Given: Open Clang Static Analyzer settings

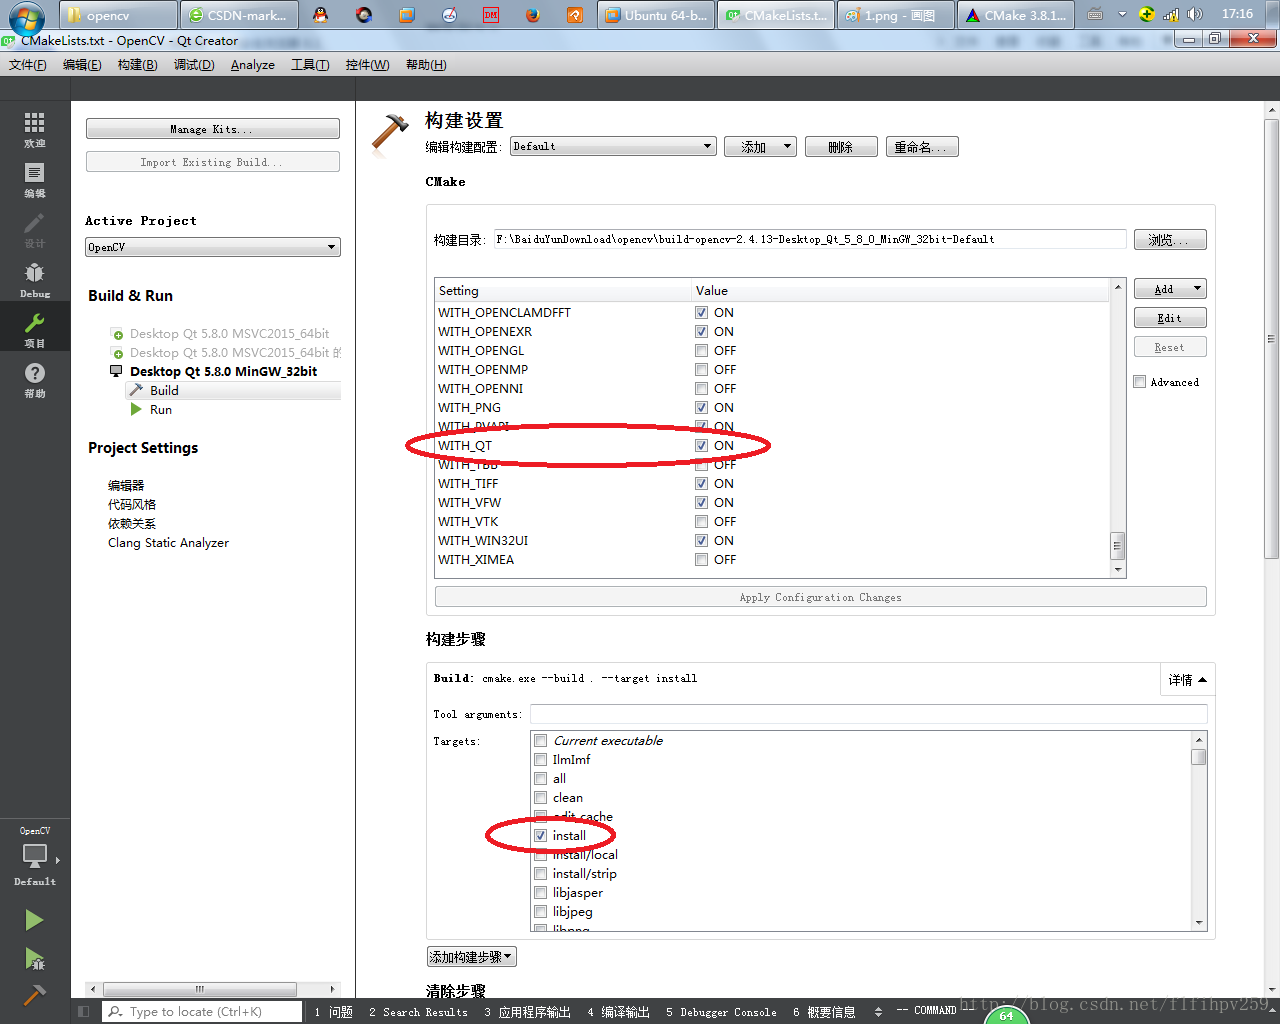Looking at the screenshot, I should click(x=168, y=543).
